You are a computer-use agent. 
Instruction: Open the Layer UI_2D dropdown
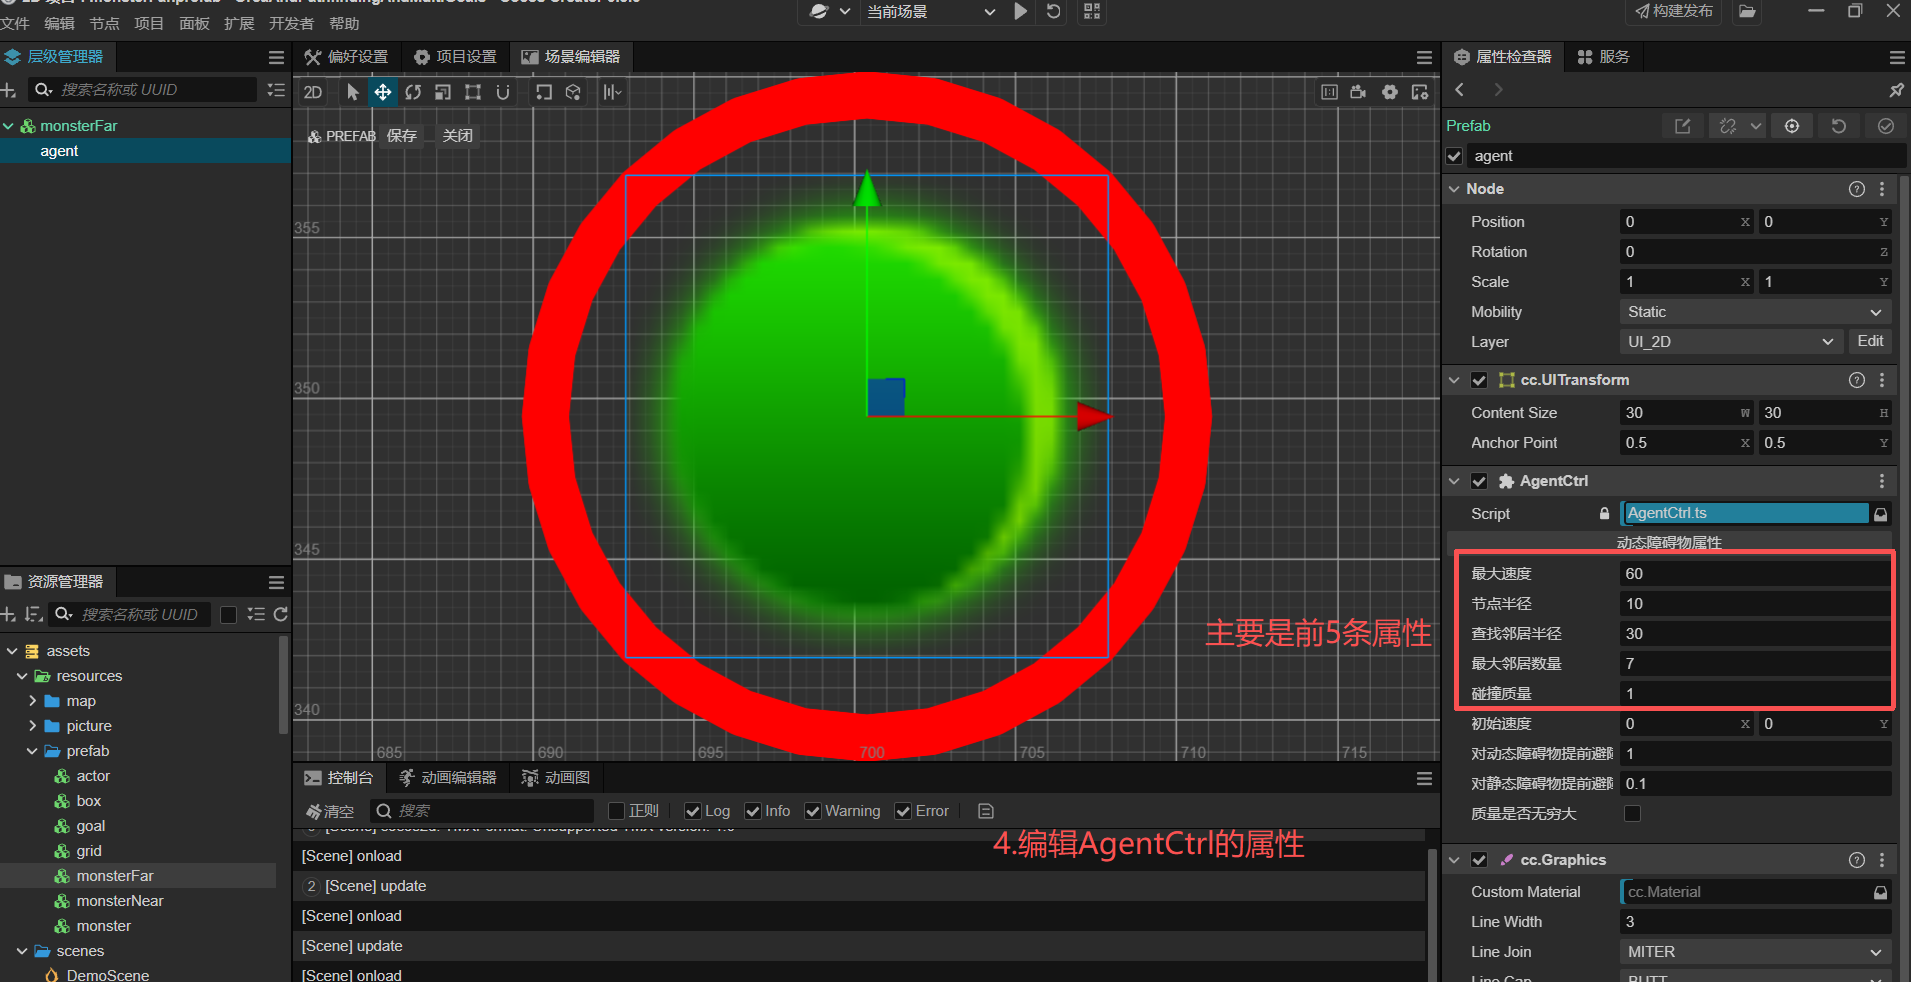coord(1730,342)
